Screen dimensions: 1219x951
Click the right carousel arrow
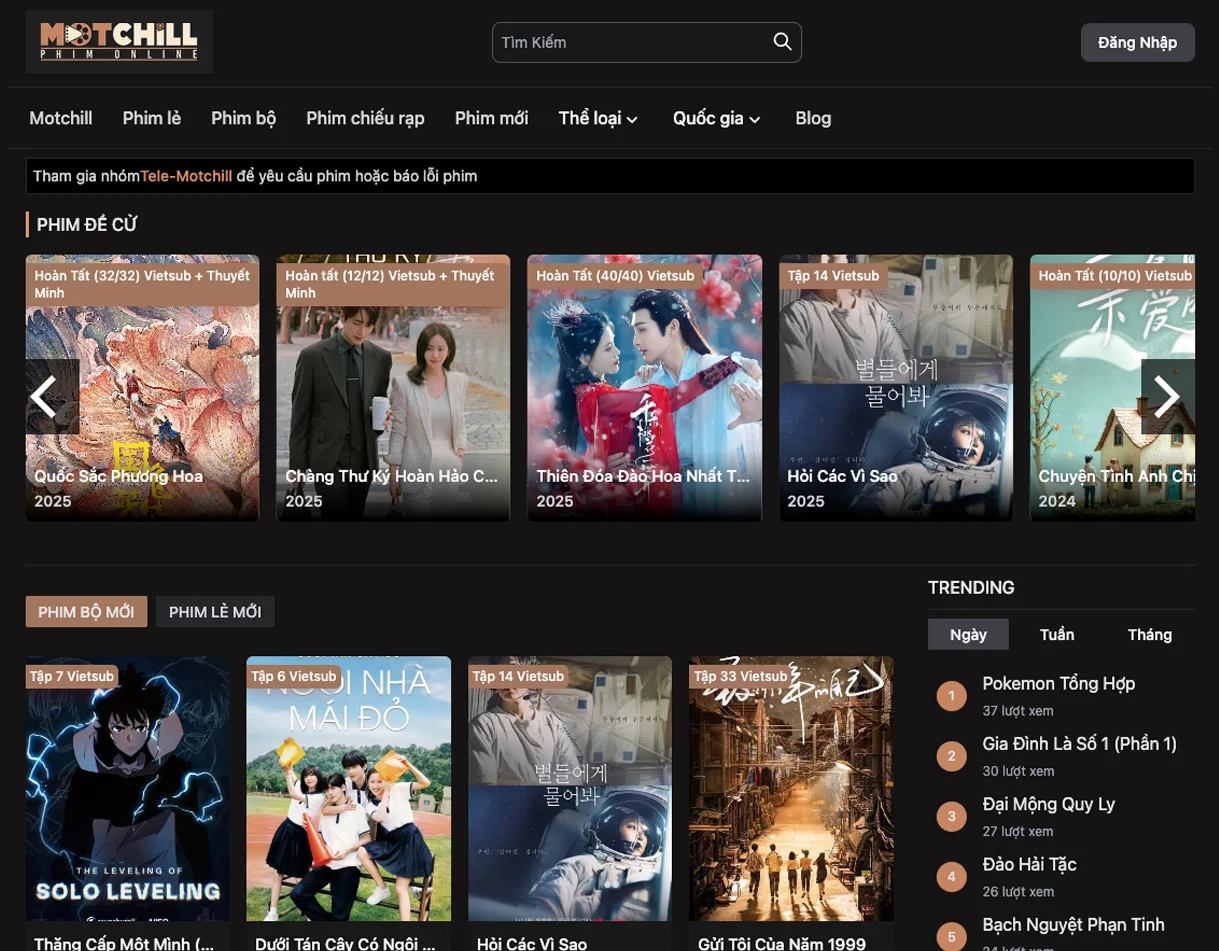[x=1166, y=396]
